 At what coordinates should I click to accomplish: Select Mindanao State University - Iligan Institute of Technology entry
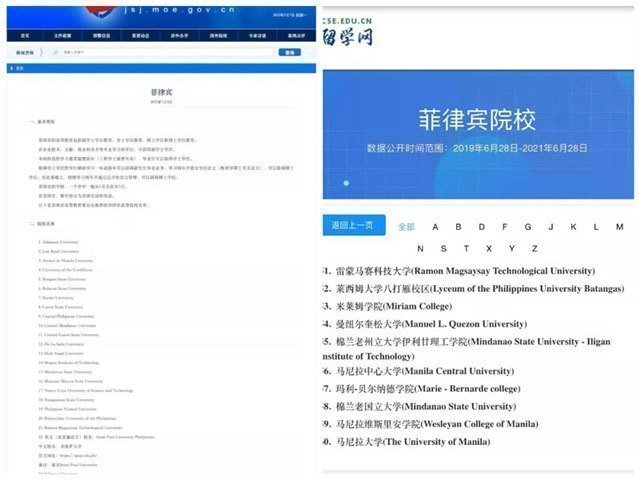pyautogui.click(x=467, y=349)
